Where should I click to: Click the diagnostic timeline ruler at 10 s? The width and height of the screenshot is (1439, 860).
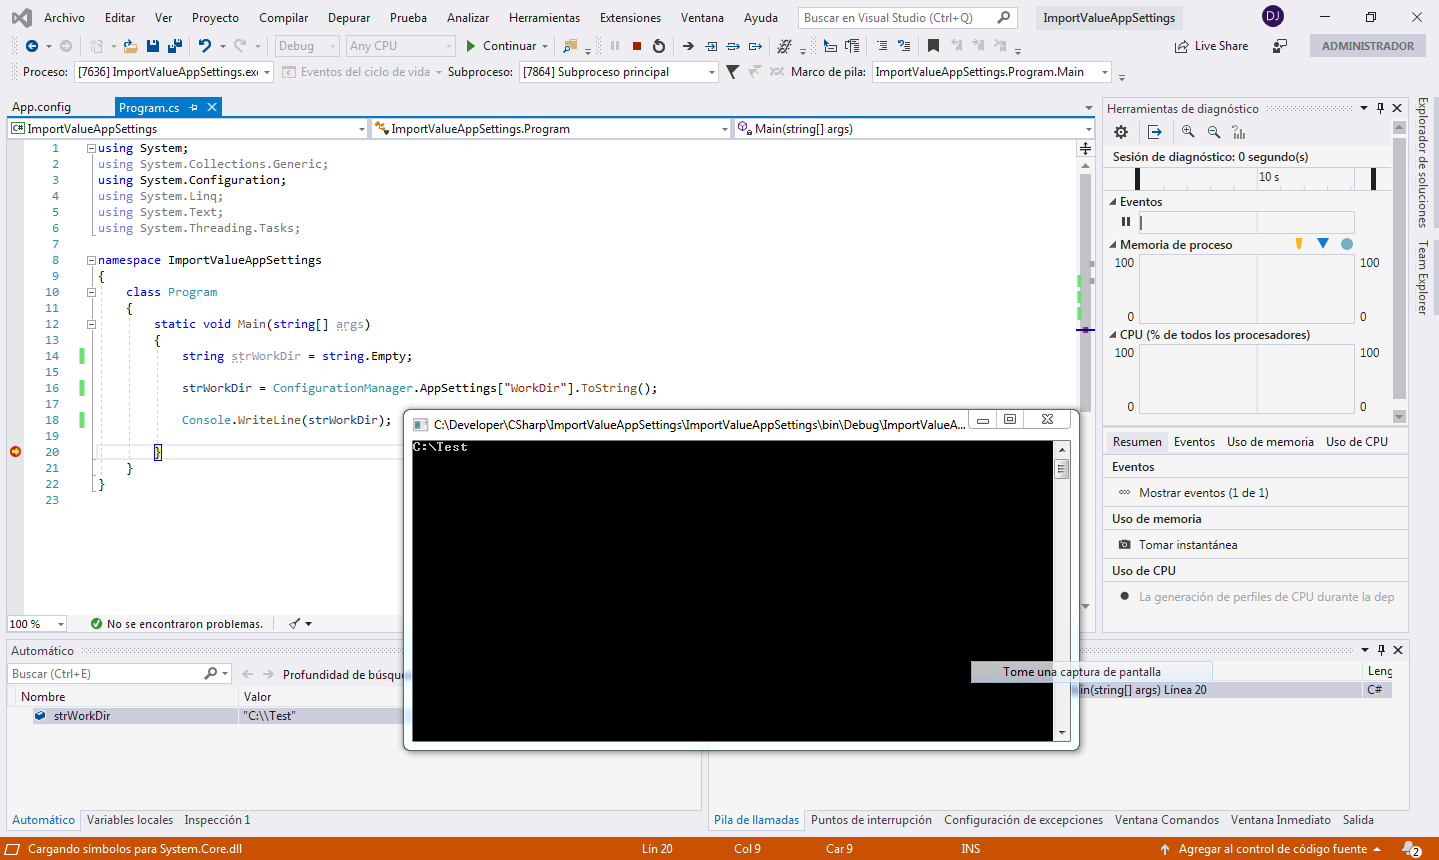click(1268, 177)
